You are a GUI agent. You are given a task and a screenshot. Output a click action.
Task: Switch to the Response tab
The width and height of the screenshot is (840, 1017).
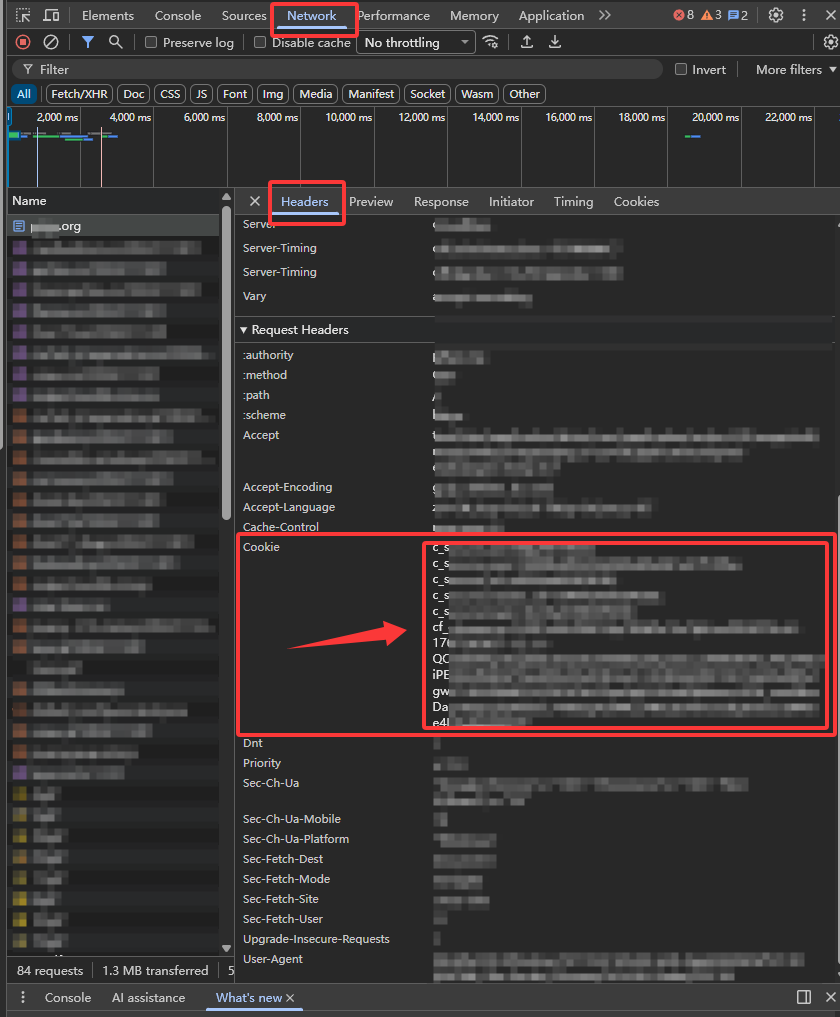(441, 202)
